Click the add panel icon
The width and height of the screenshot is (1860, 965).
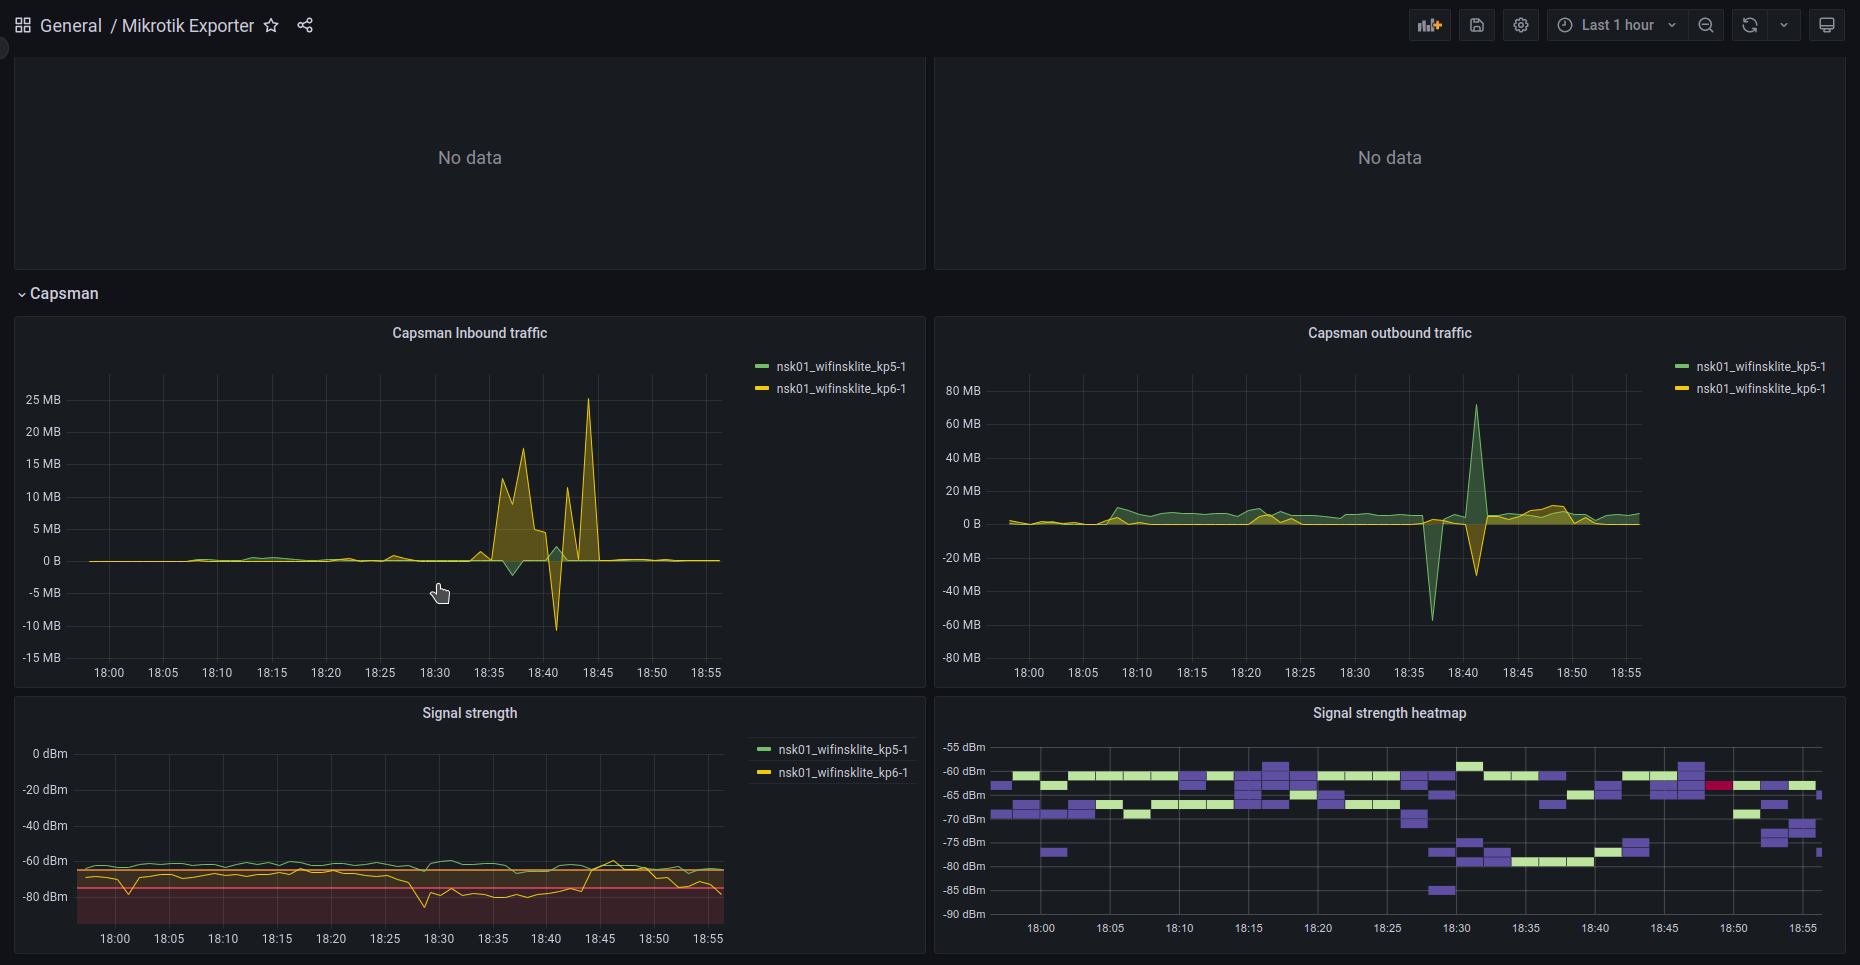[x=1429, y=25]
